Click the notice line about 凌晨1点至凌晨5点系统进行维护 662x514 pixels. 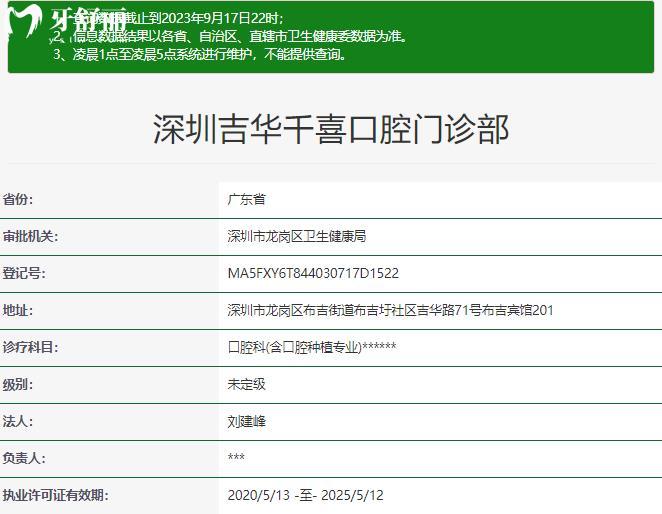pos(200,54)
